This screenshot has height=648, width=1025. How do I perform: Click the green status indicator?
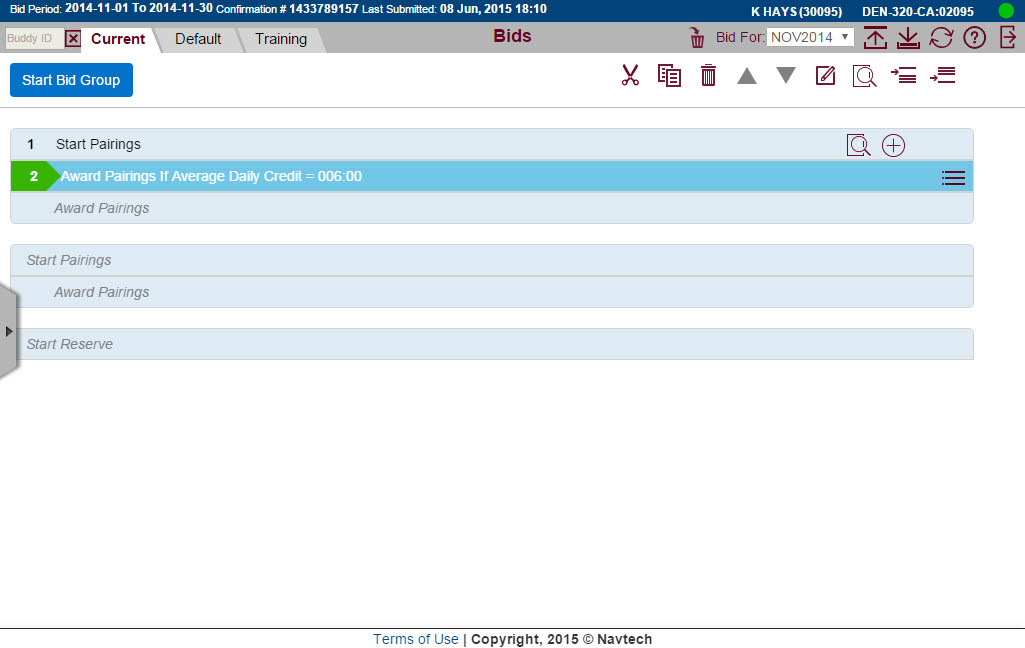pos(1006,10)
